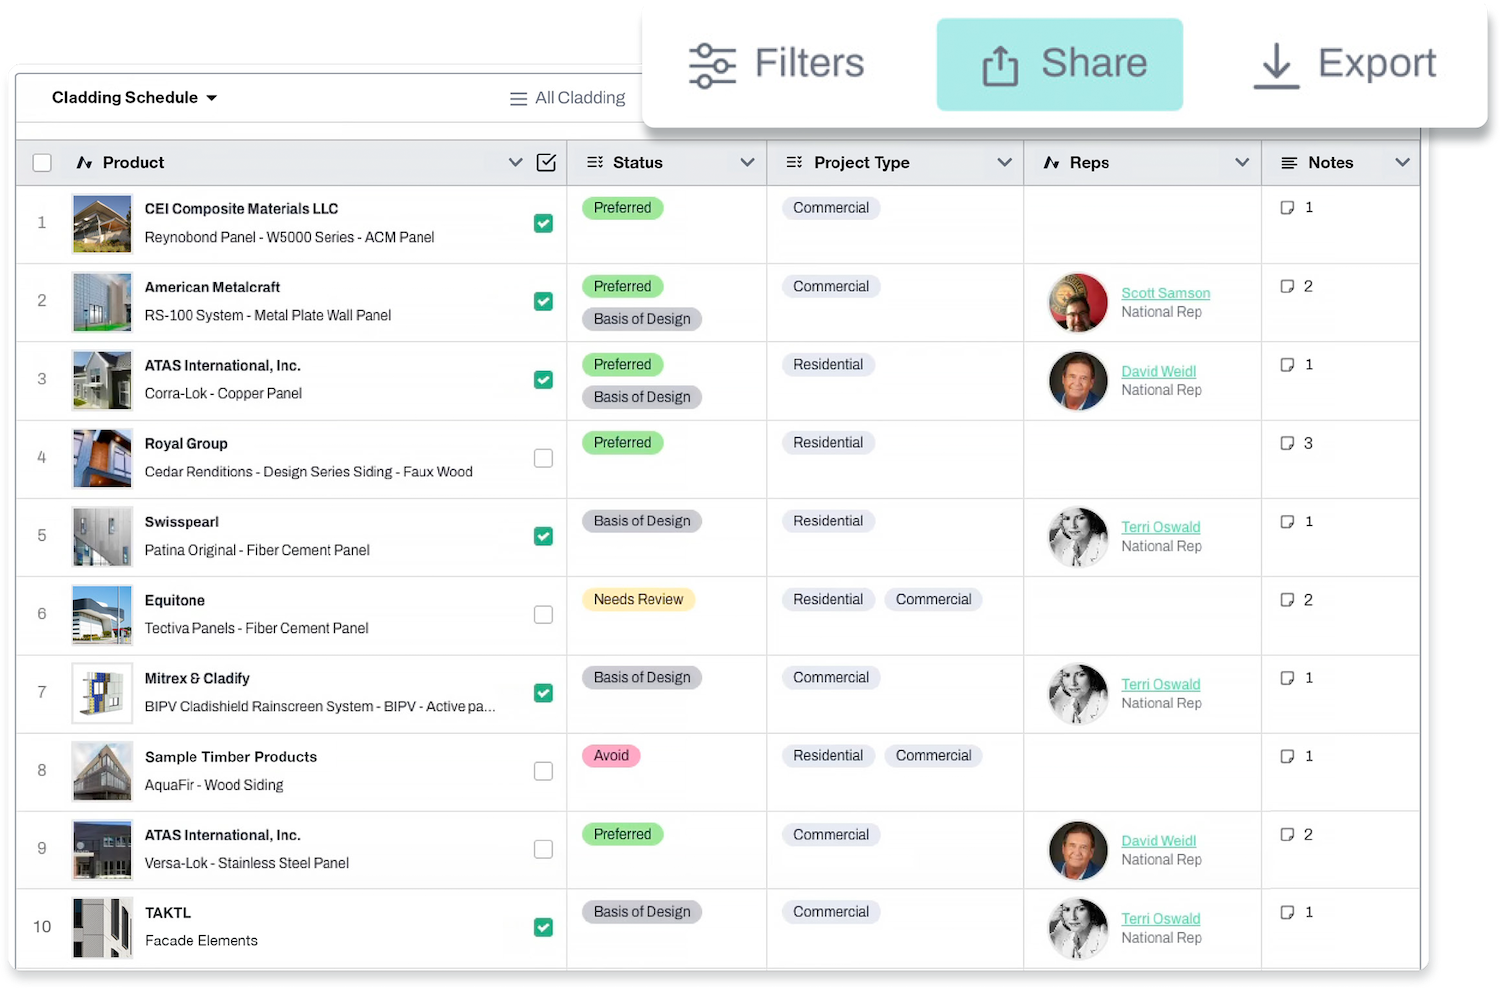Click Terri Oswald's avatar in Swisspearl row
This screenshot has height=988, width=1500.
pos(1078,537)
